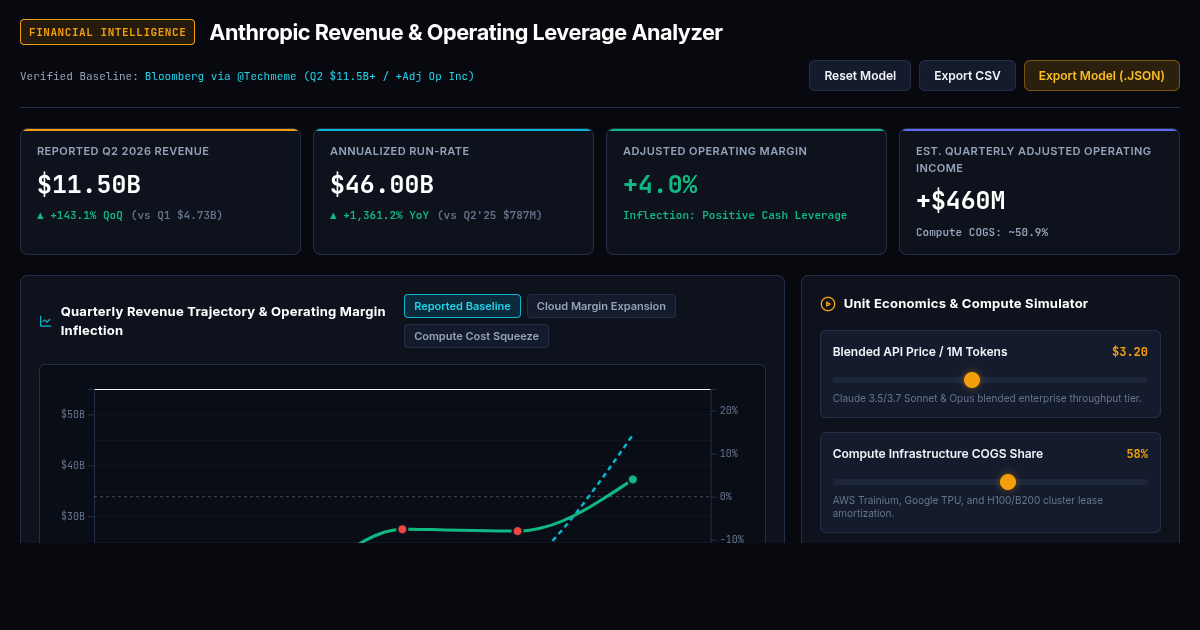Screen dimensions: 1200x630
Task: Click the +4.0% margin value
Action: point(660,185)
